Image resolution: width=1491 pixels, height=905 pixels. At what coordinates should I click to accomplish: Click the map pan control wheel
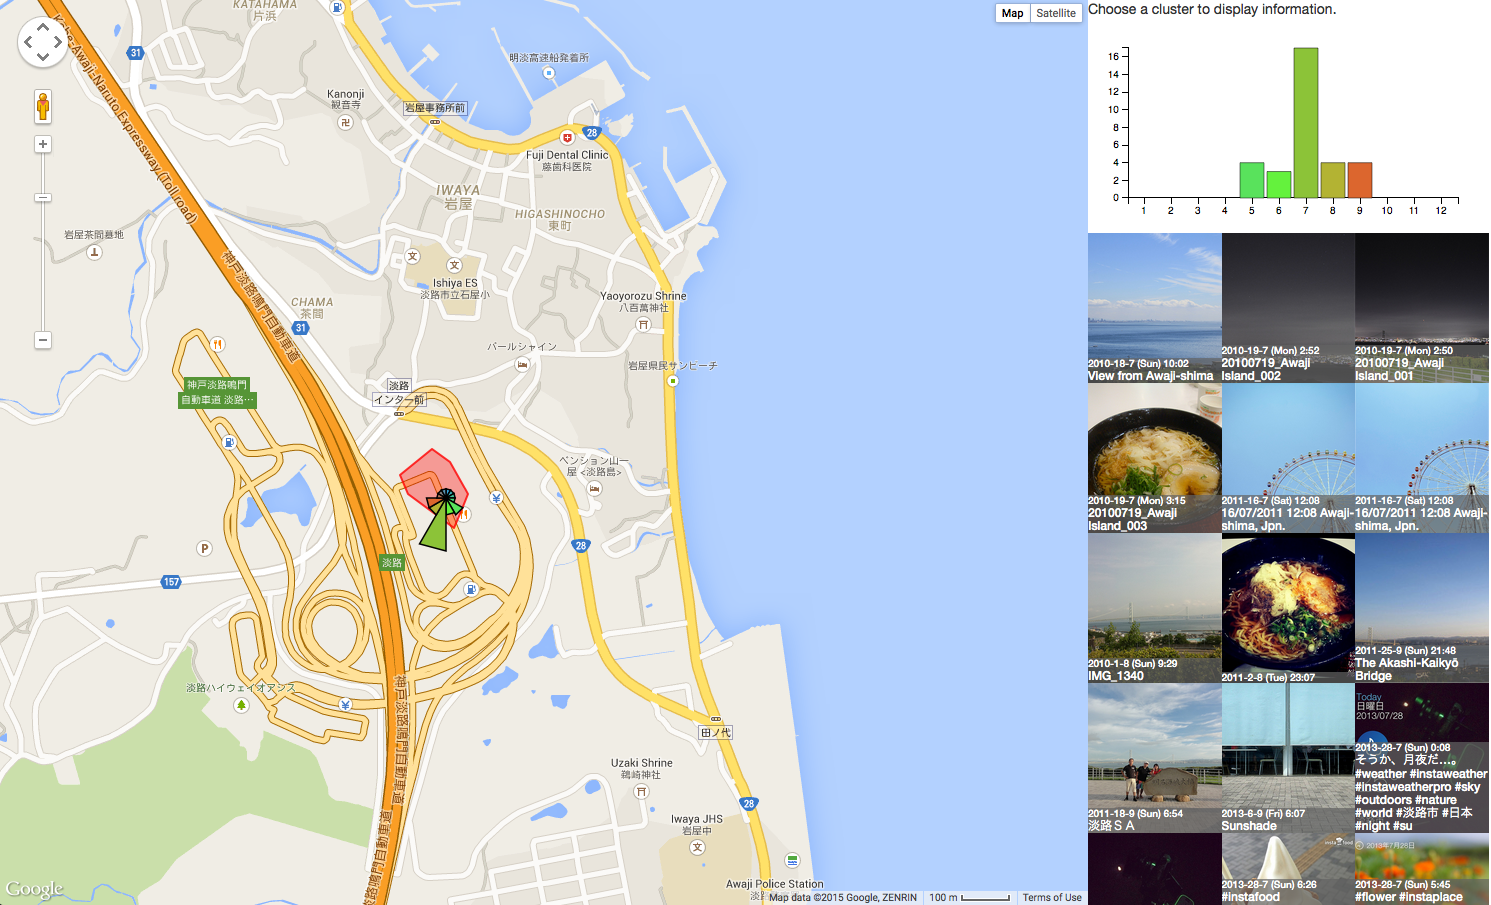click(43, 42)
